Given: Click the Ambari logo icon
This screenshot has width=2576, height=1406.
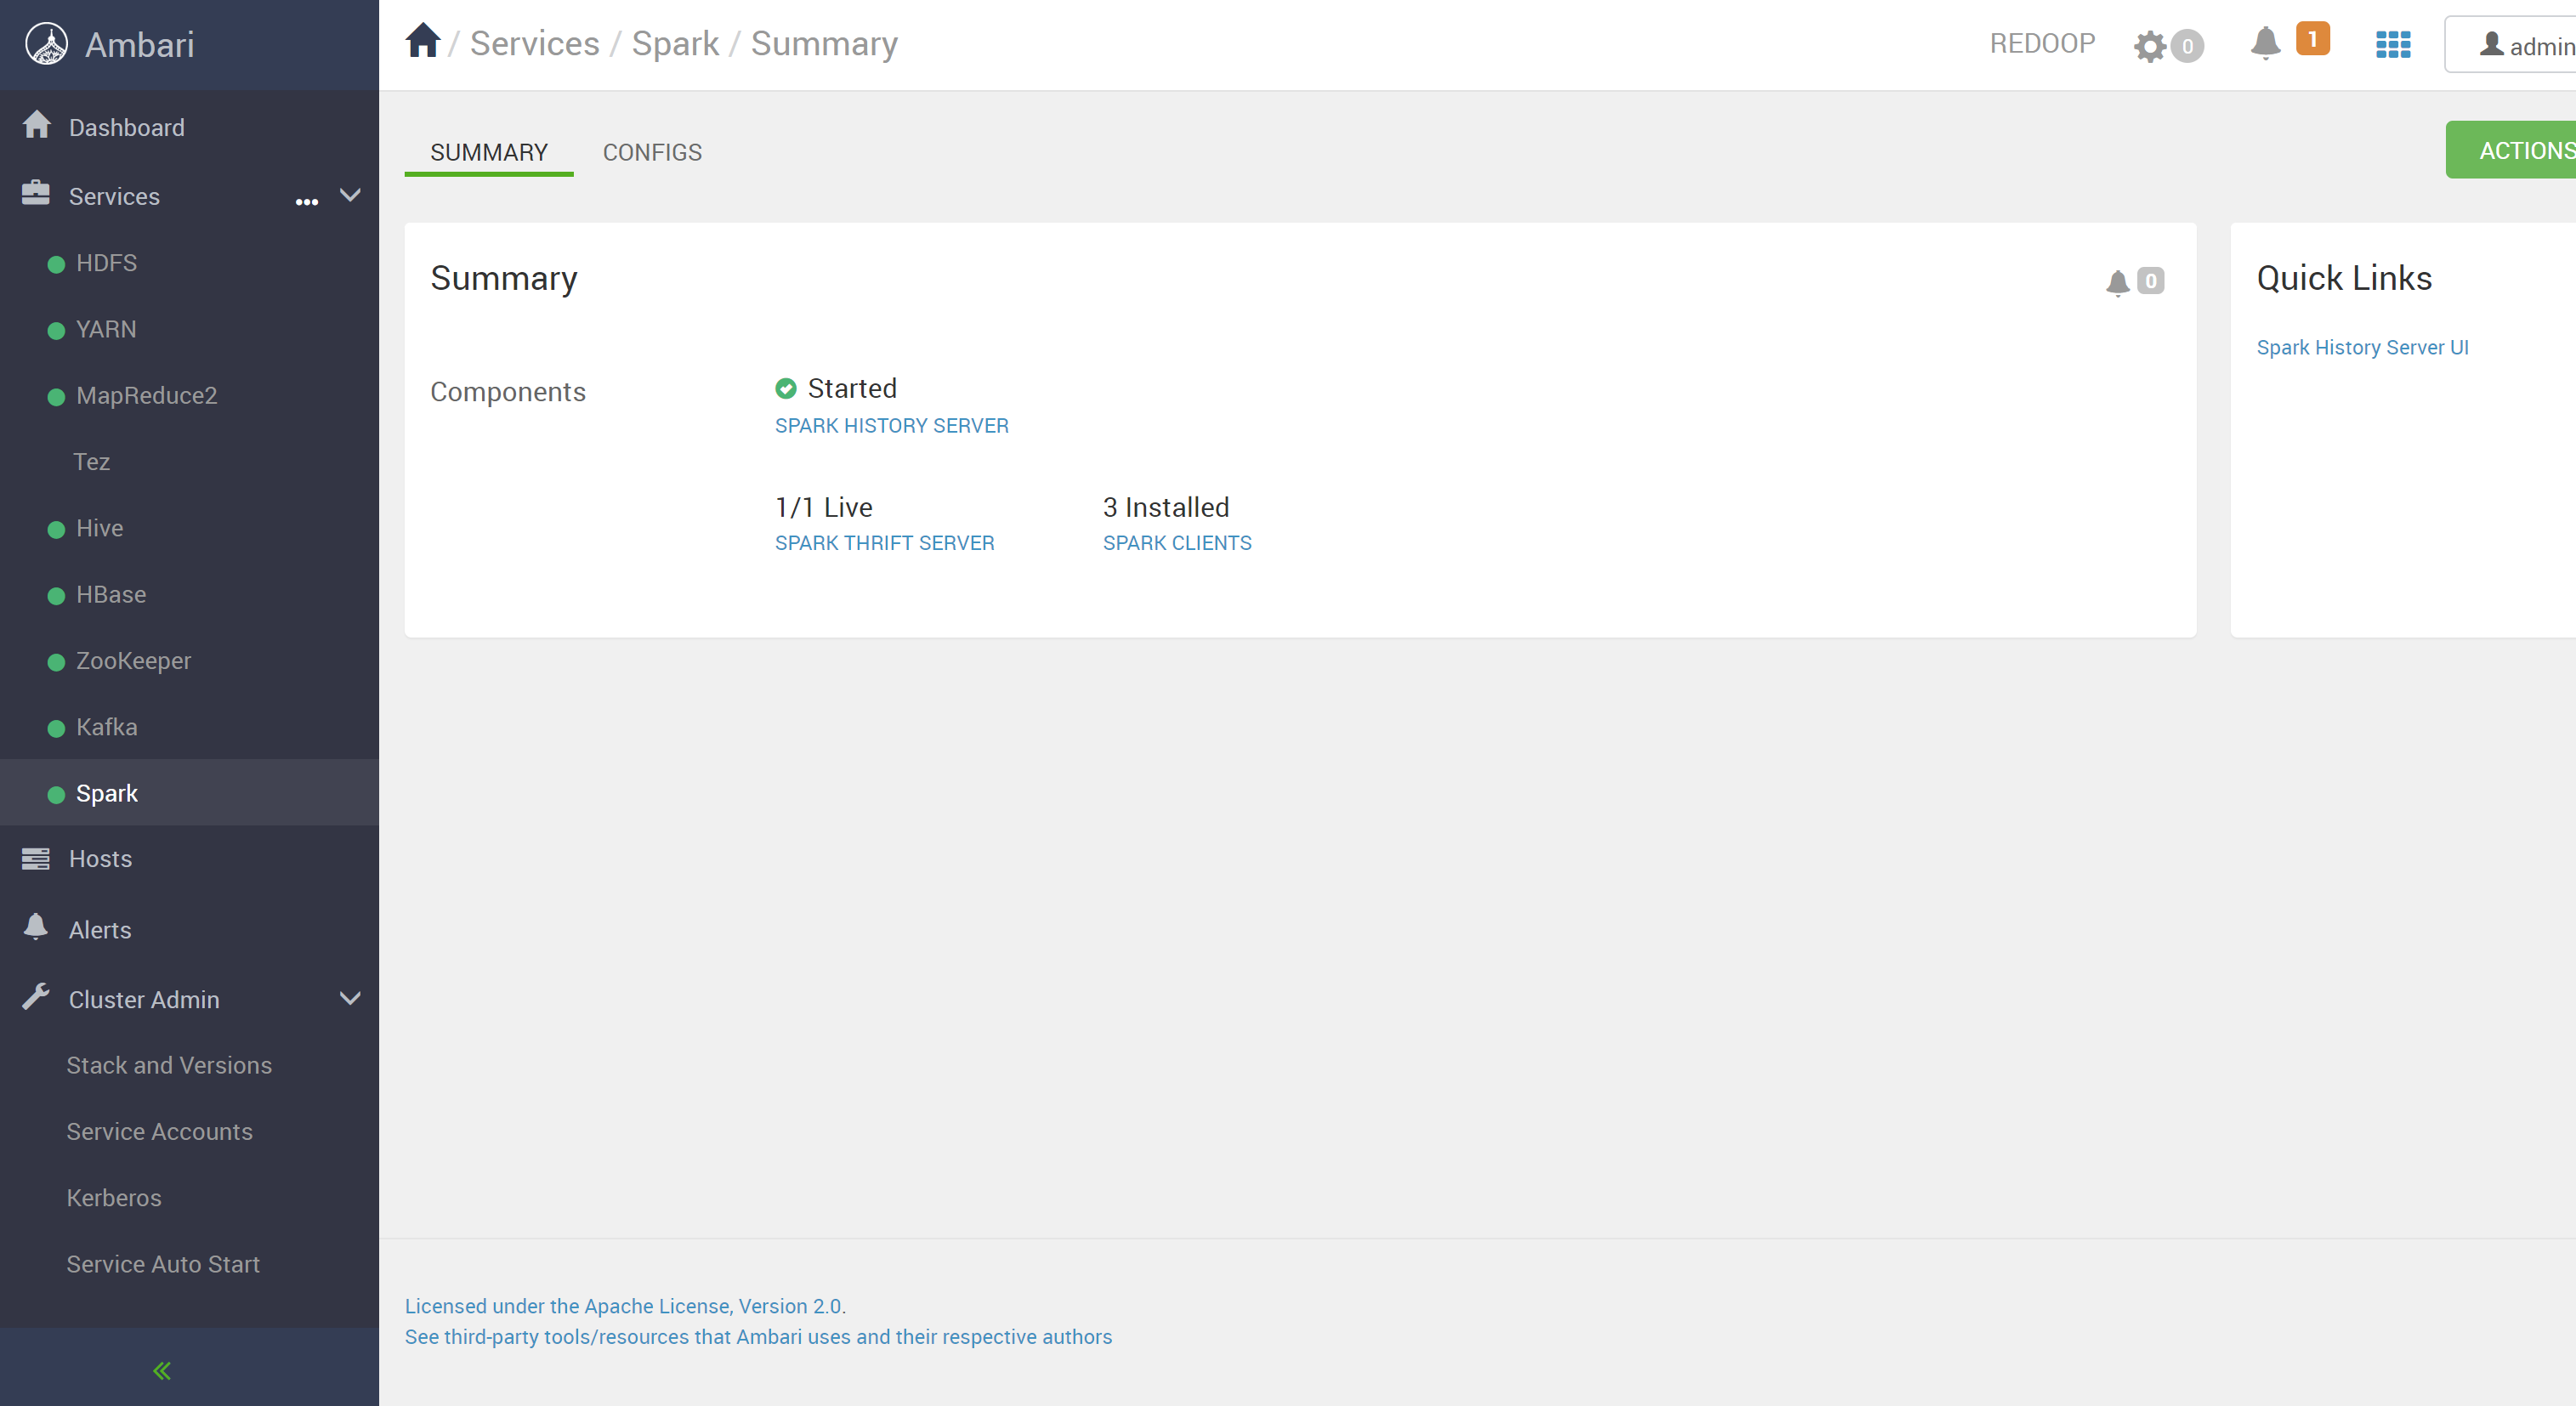Looking at the screenshot, I should [46, 44].
